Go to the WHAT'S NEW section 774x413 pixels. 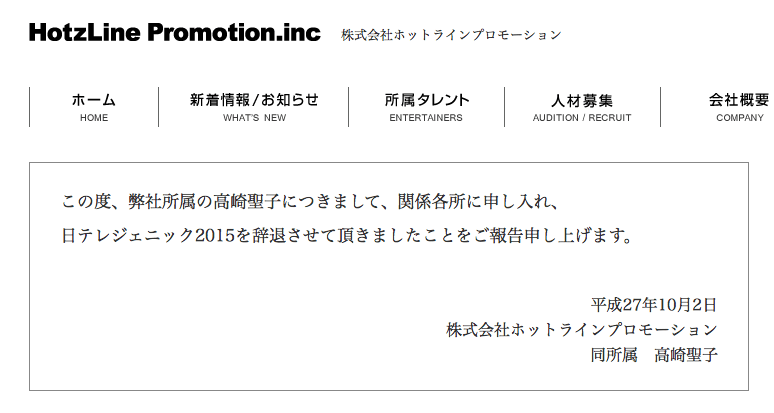254,118
